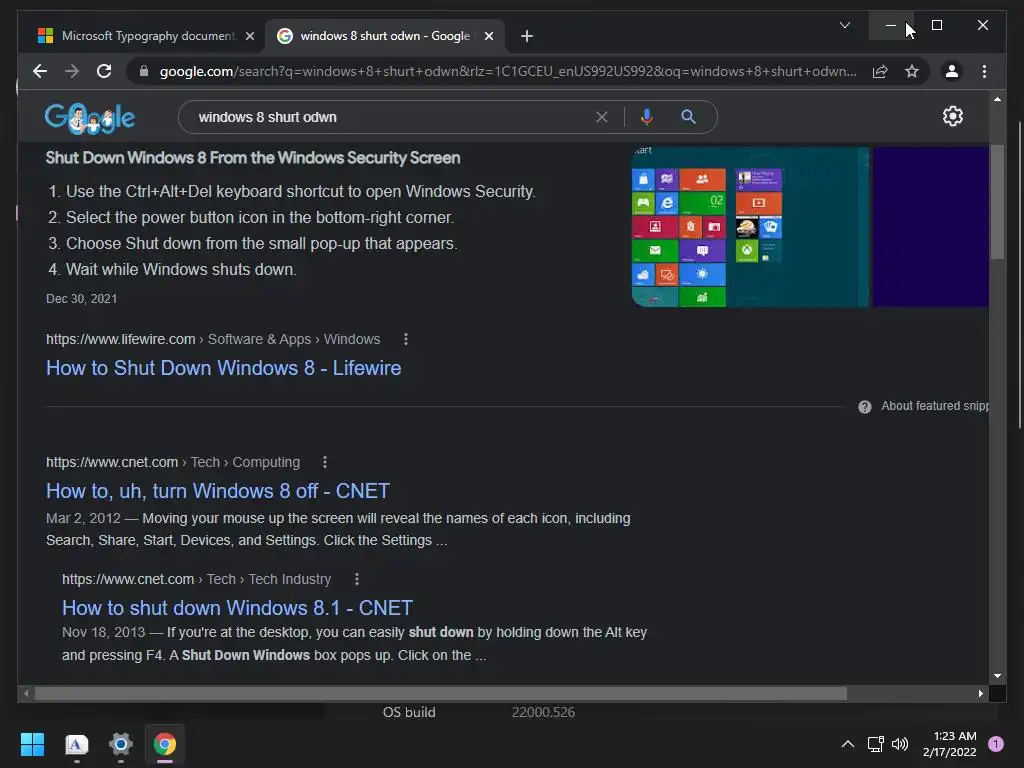Click into the Google search field
The image size is (1024, 768).
click(392, 117)
